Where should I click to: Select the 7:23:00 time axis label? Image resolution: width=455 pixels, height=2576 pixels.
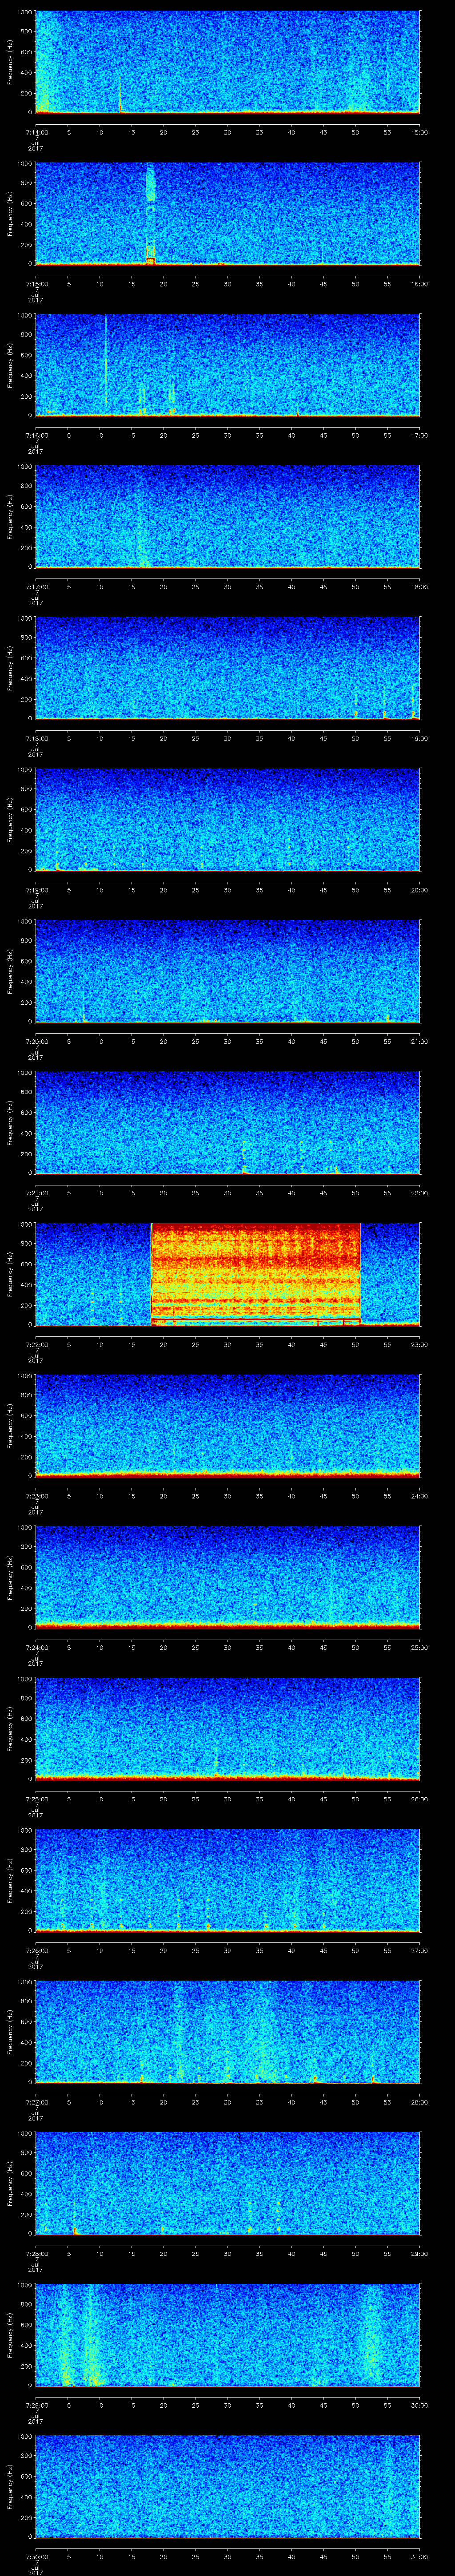pyautogui.click(x=35, y=1496)
